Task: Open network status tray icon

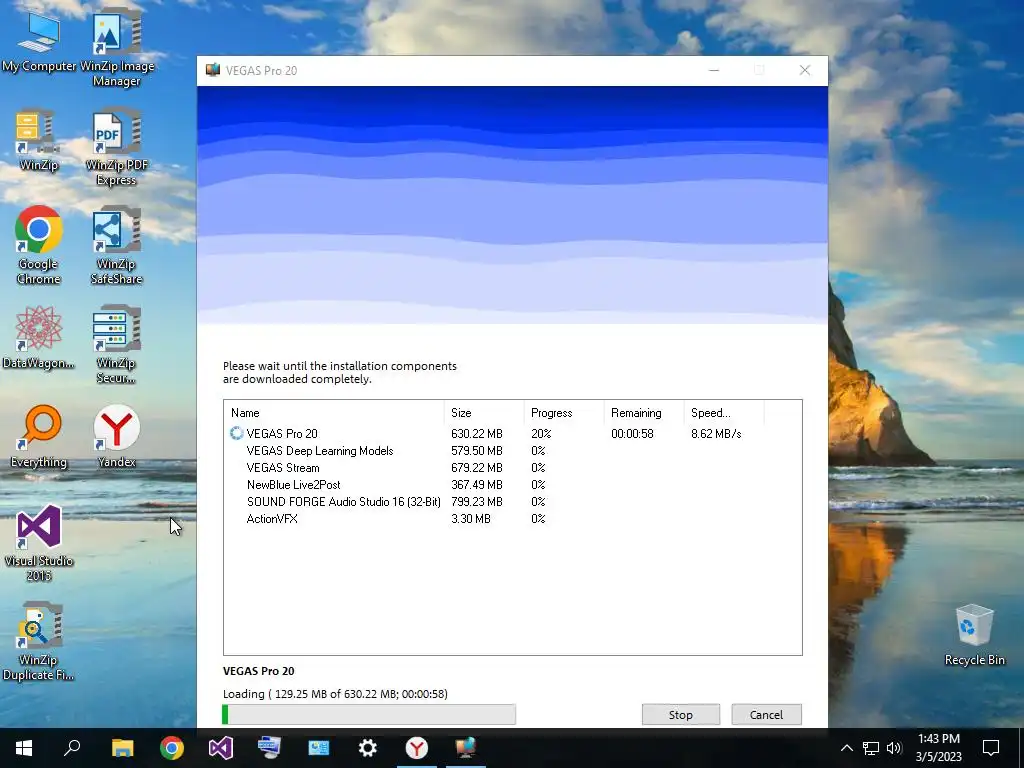Action: [x=871, y=748]
